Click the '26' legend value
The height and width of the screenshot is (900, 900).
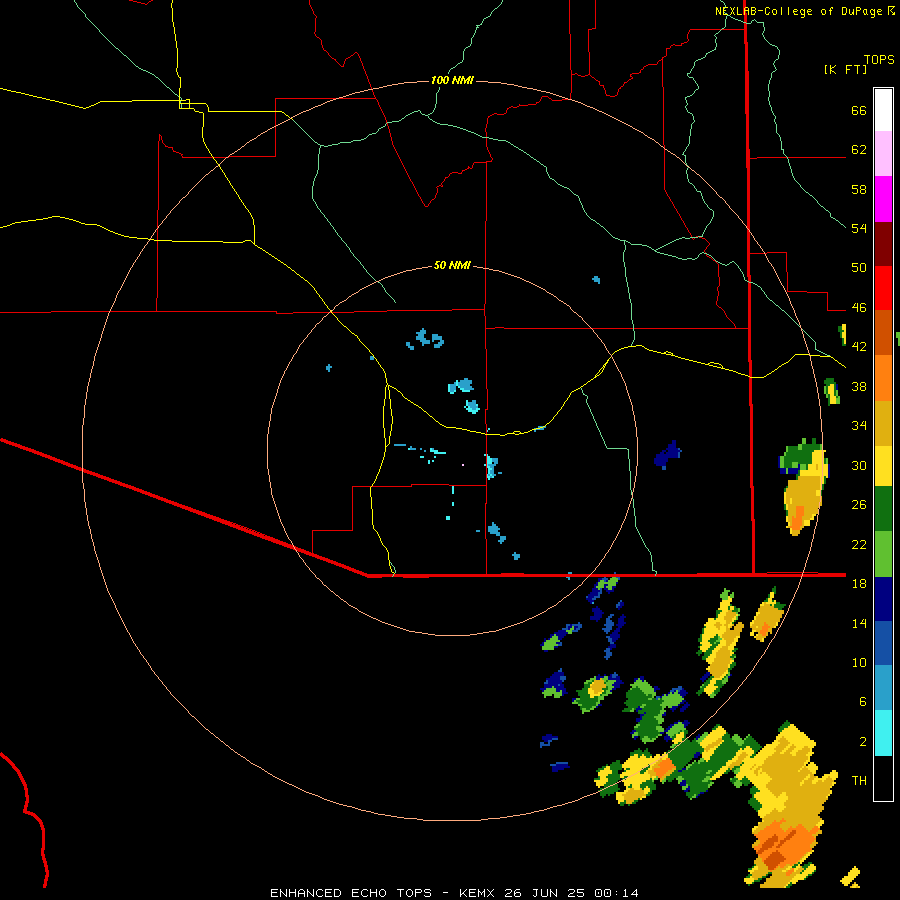coord(859,505)
